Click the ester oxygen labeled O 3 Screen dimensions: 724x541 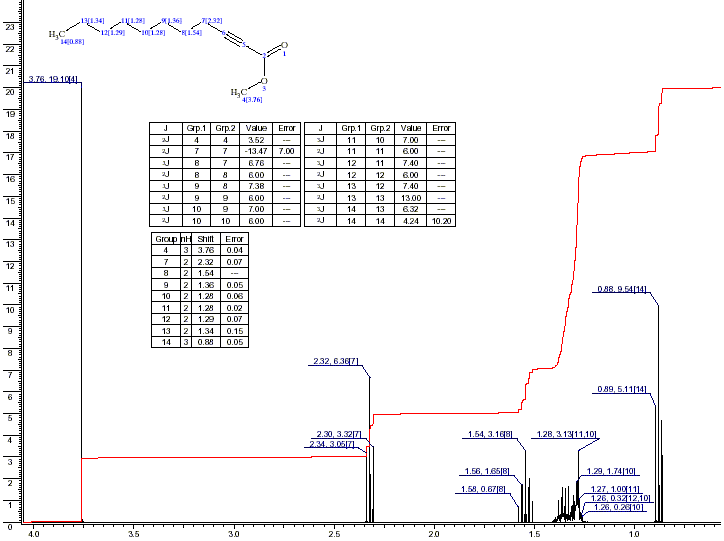[x=264, y=83]
